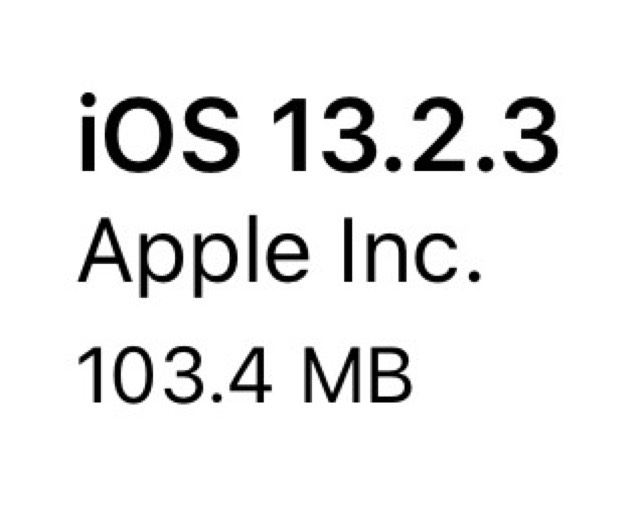The width and height of the screenshot is (640, 506).
Task: Tap the capital A in Apple
Action: [x=105, y=250]
